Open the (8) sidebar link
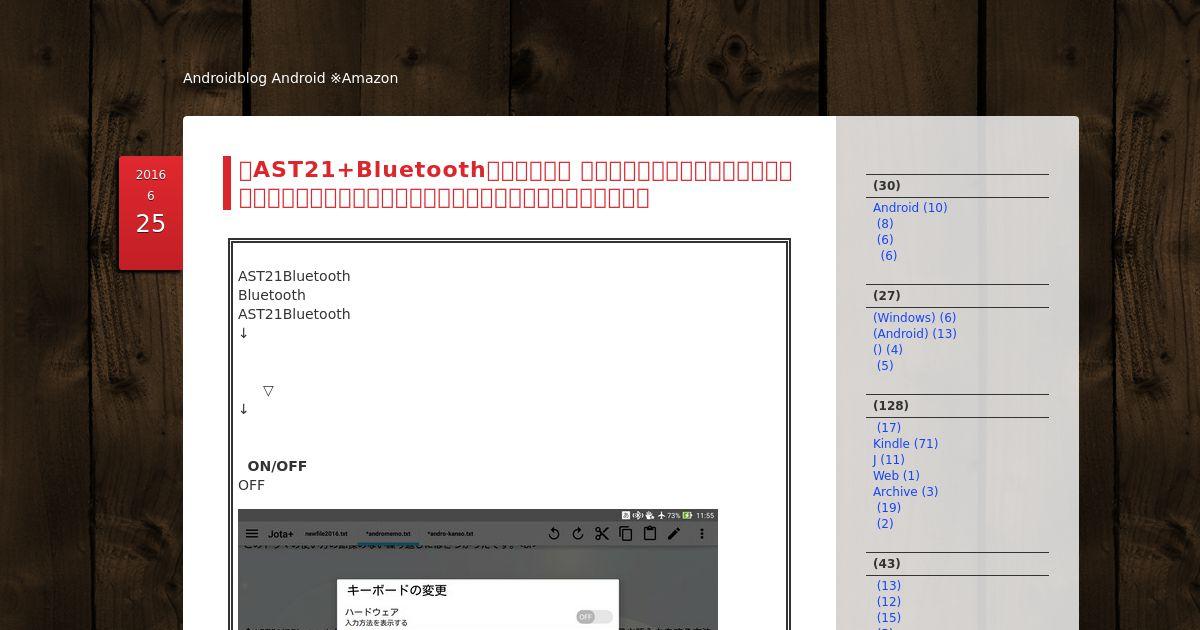The height and width of the screenshot is (630, 1200). (x=885, y=224)
